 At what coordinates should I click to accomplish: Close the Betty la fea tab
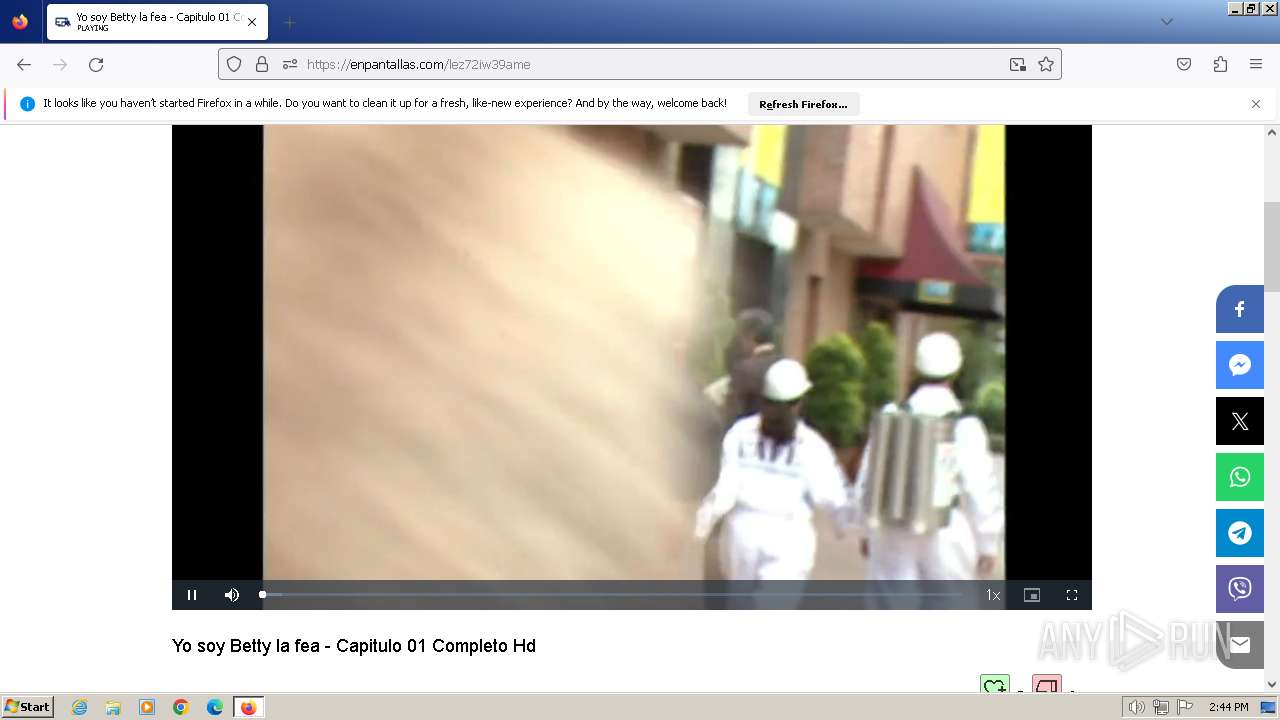[252, 22]
